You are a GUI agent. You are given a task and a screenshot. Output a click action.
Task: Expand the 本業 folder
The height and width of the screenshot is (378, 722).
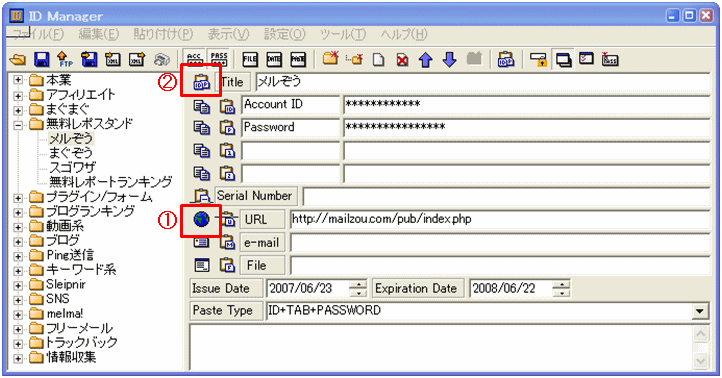click(x=17, y=80)
